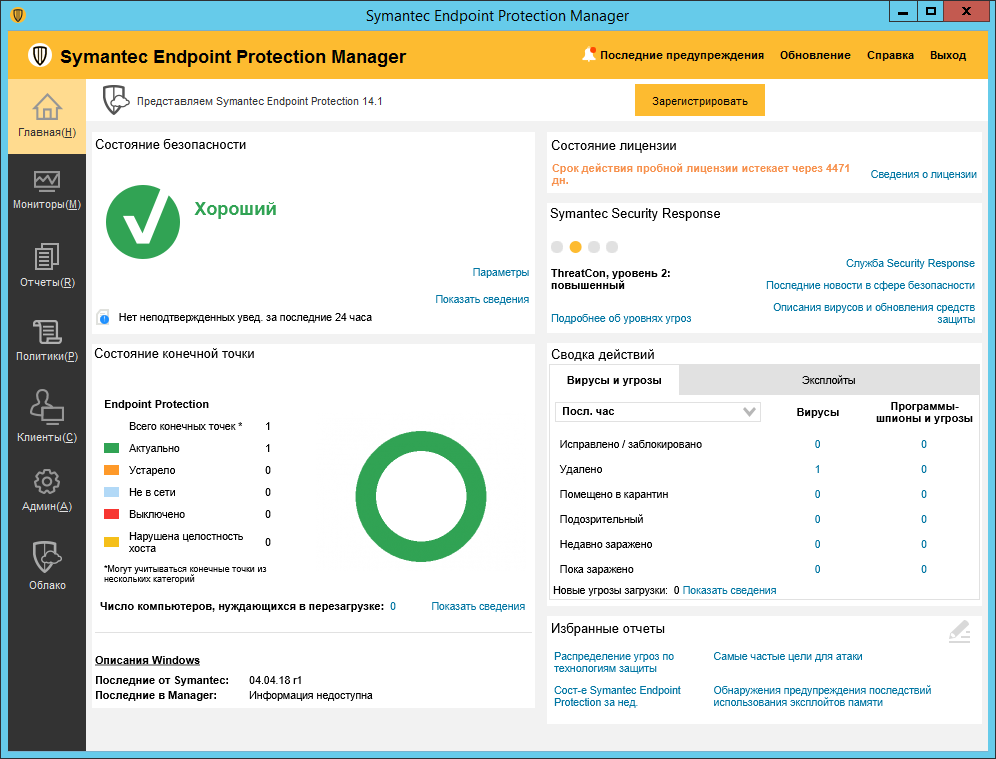Viewport: 996px width, 759px height.
Task: Click Показать сведения beside Новые угрозы загрузки
Action: point(729,590)
